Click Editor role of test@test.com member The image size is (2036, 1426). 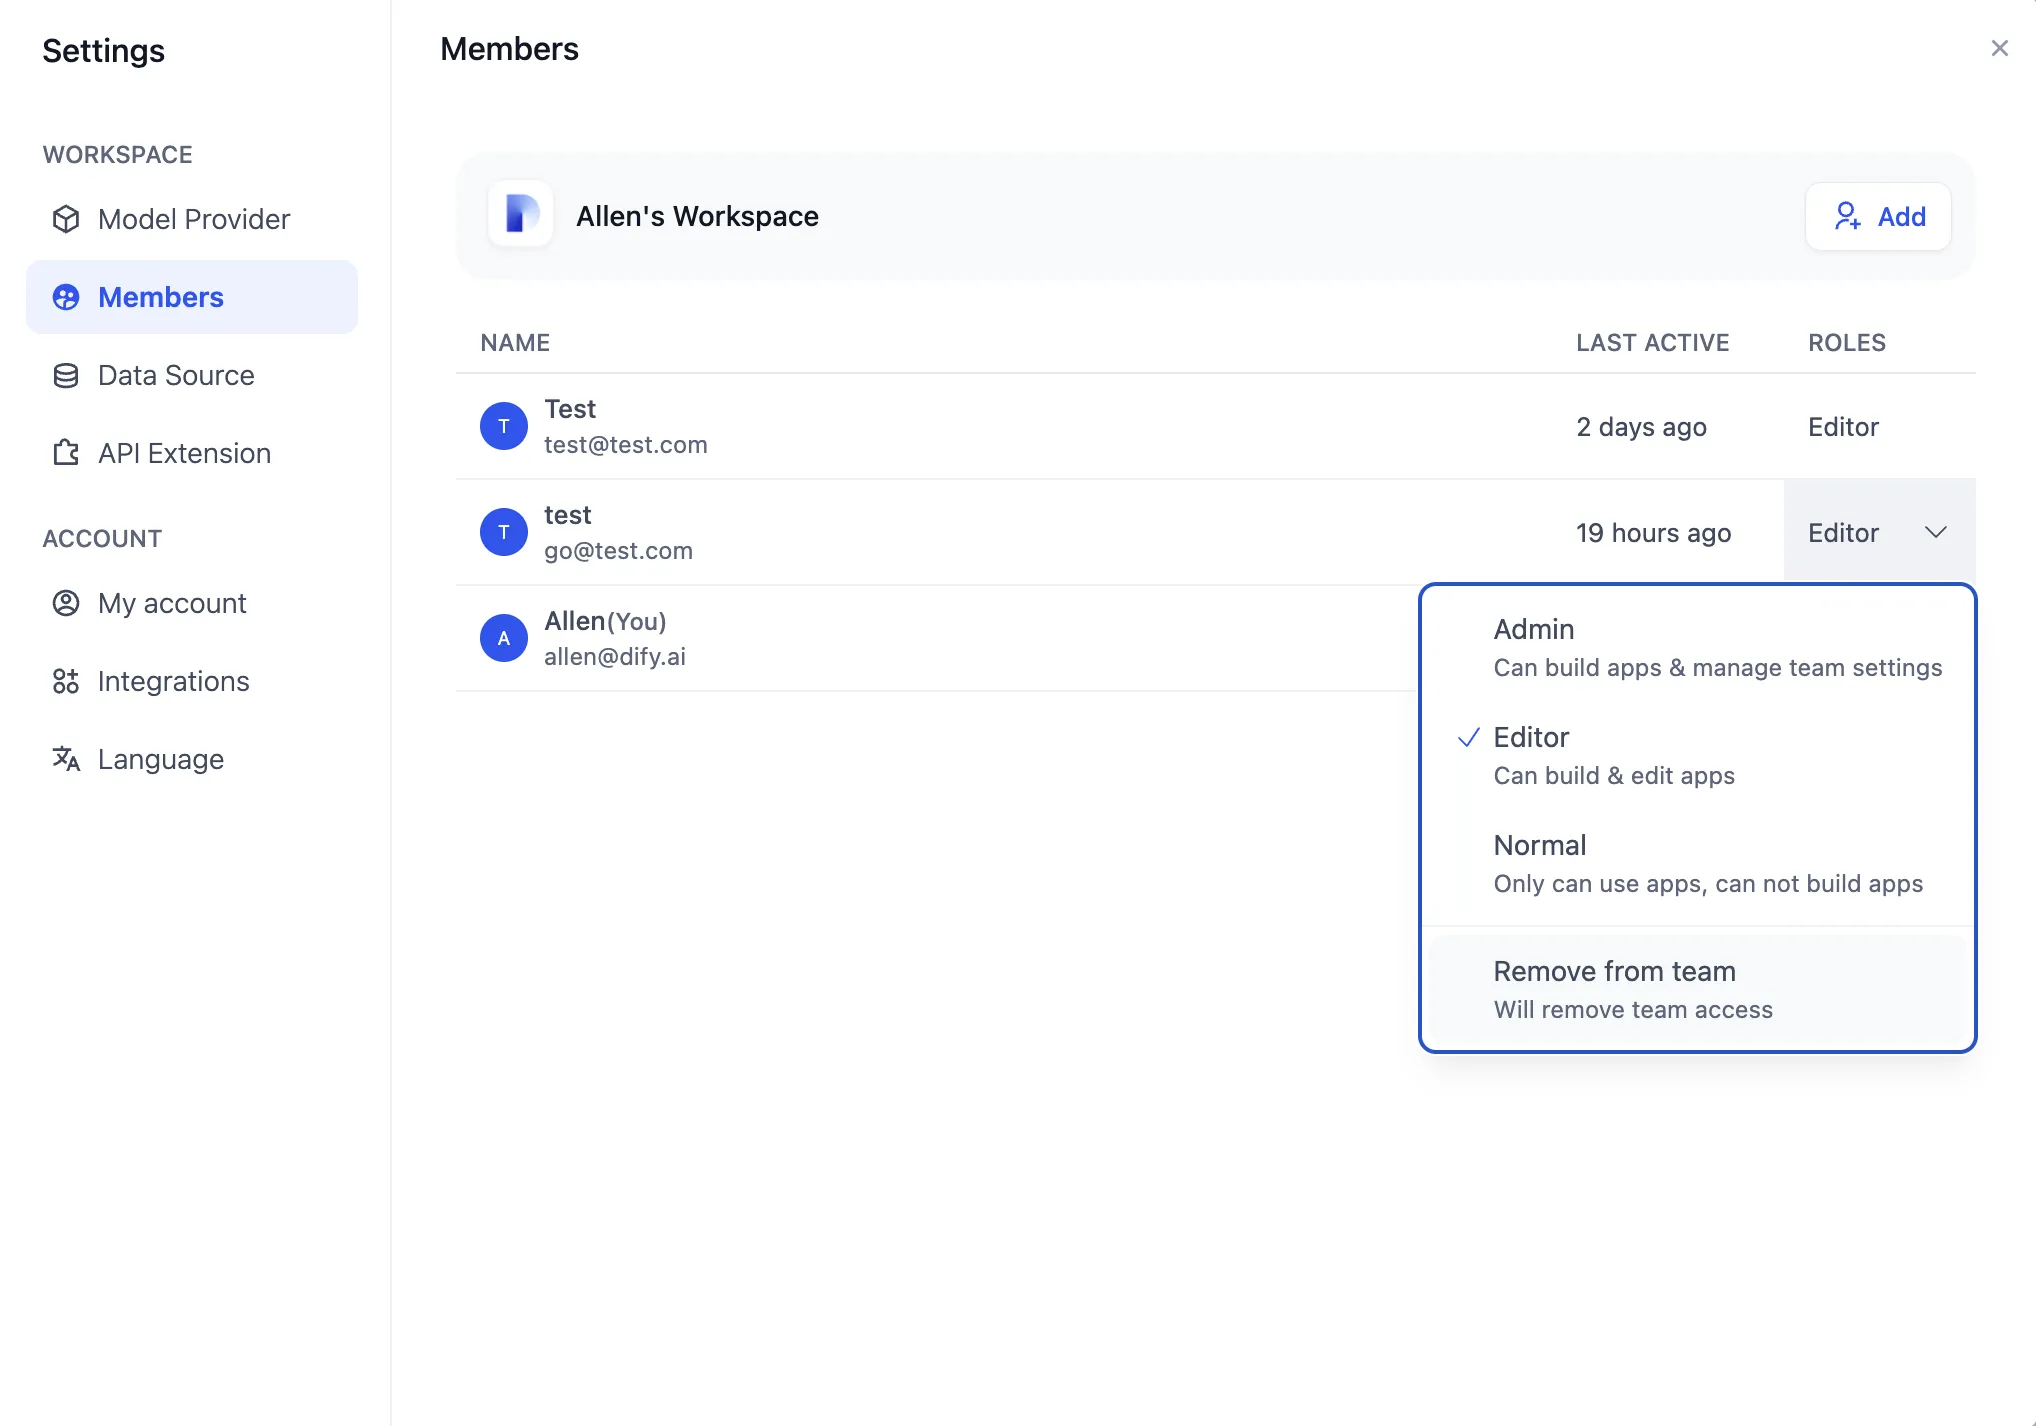(1842, 427)
